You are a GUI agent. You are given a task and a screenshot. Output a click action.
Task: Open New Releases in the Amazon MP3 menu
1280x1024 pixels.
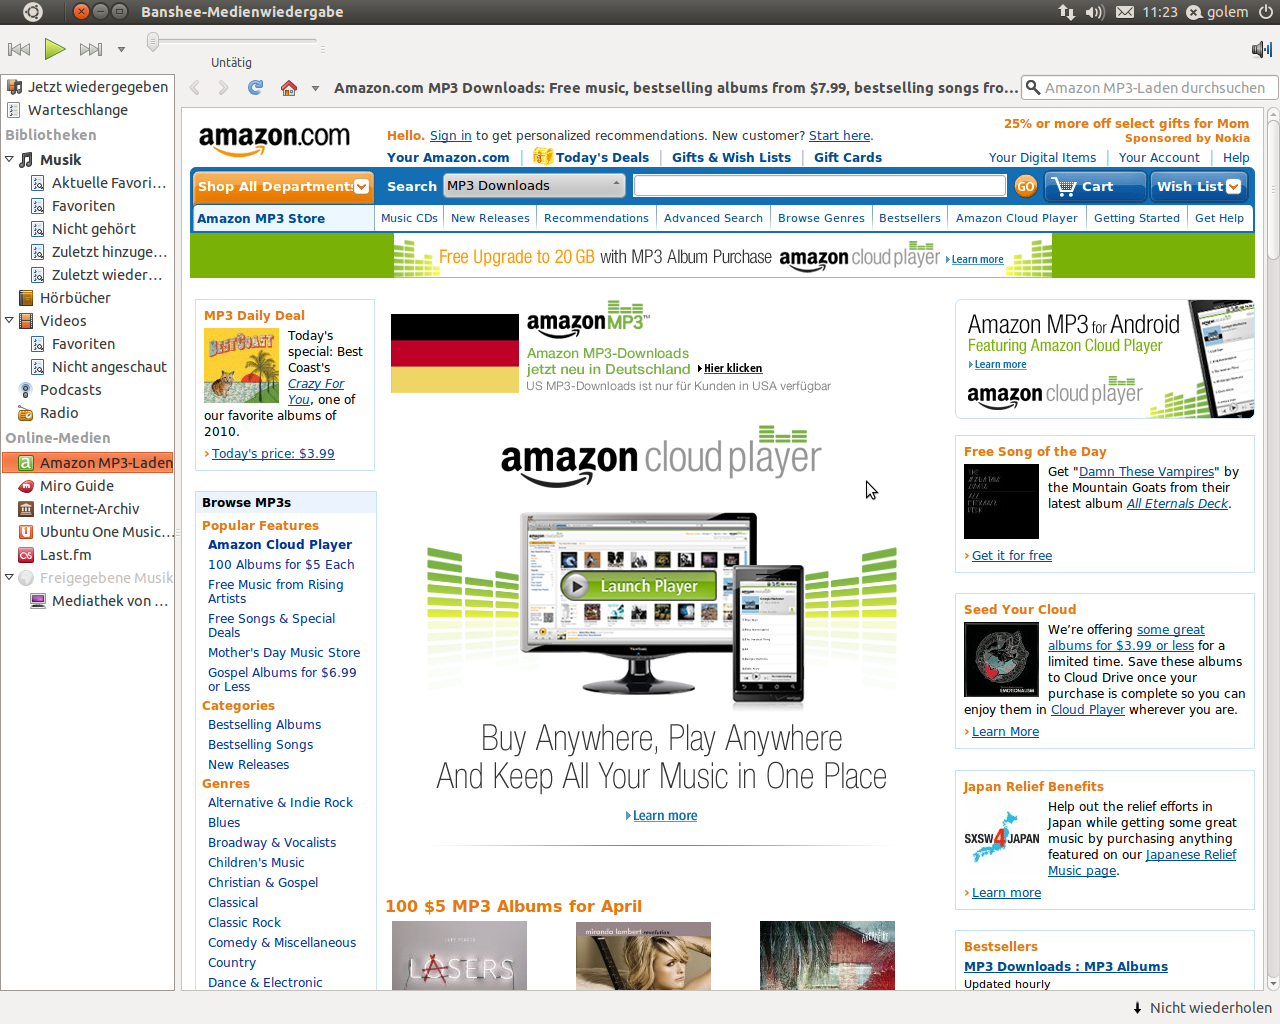(490, 217)
